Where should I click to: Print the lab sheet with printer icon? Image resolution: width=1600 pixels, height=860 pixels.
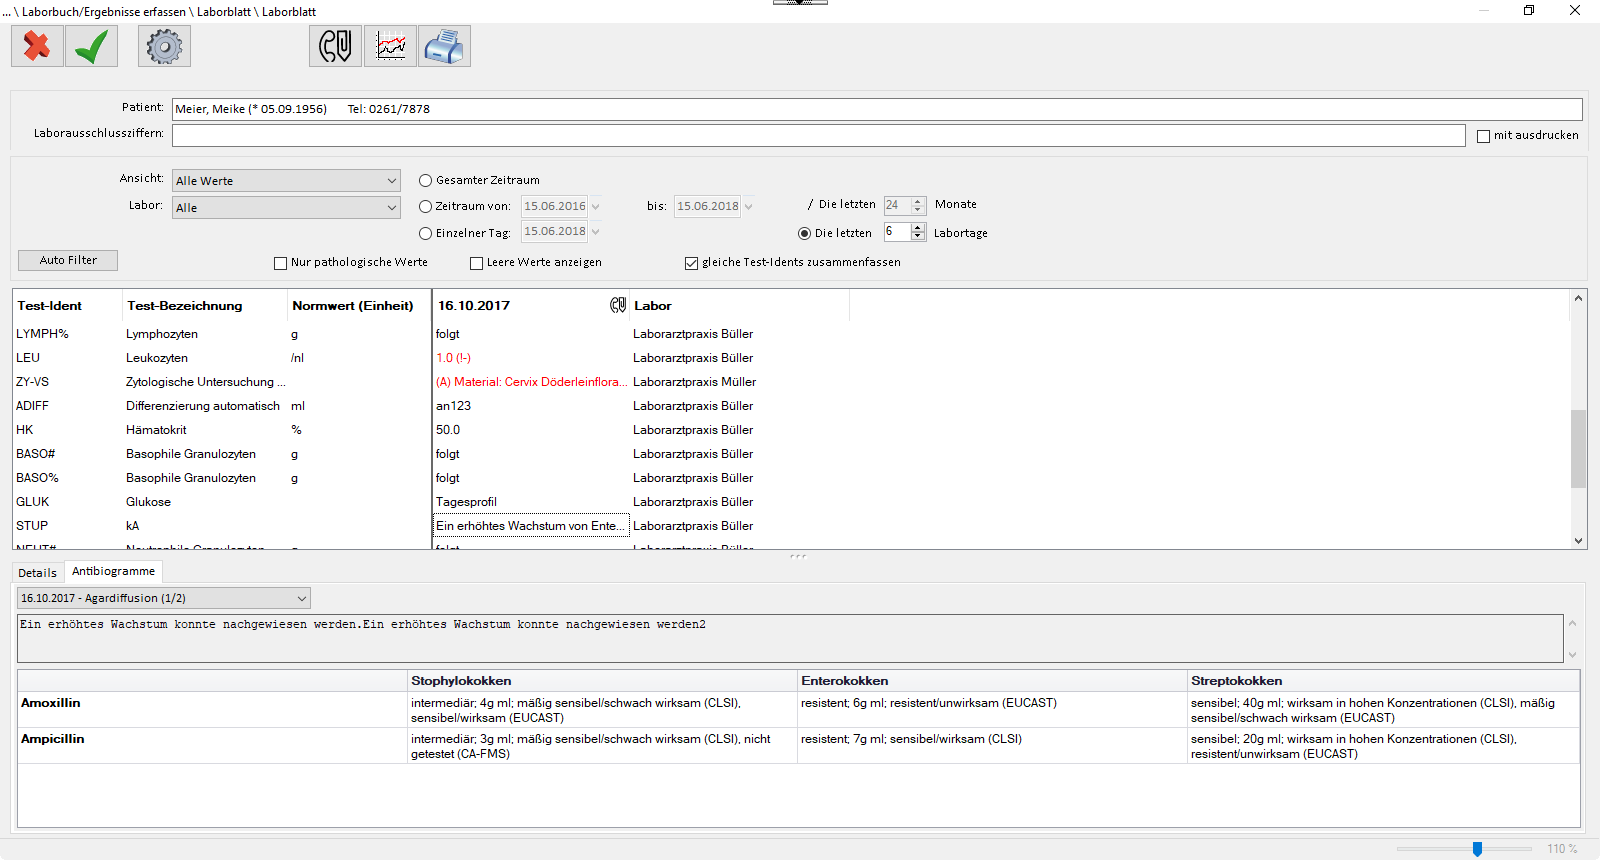coord(444,46)
